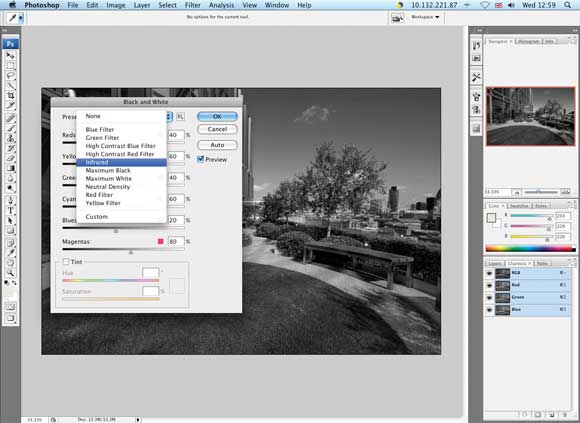Viewport: 580px width, 423px height.
Task: Select the Lasso tool
Action: pos(10,76)
